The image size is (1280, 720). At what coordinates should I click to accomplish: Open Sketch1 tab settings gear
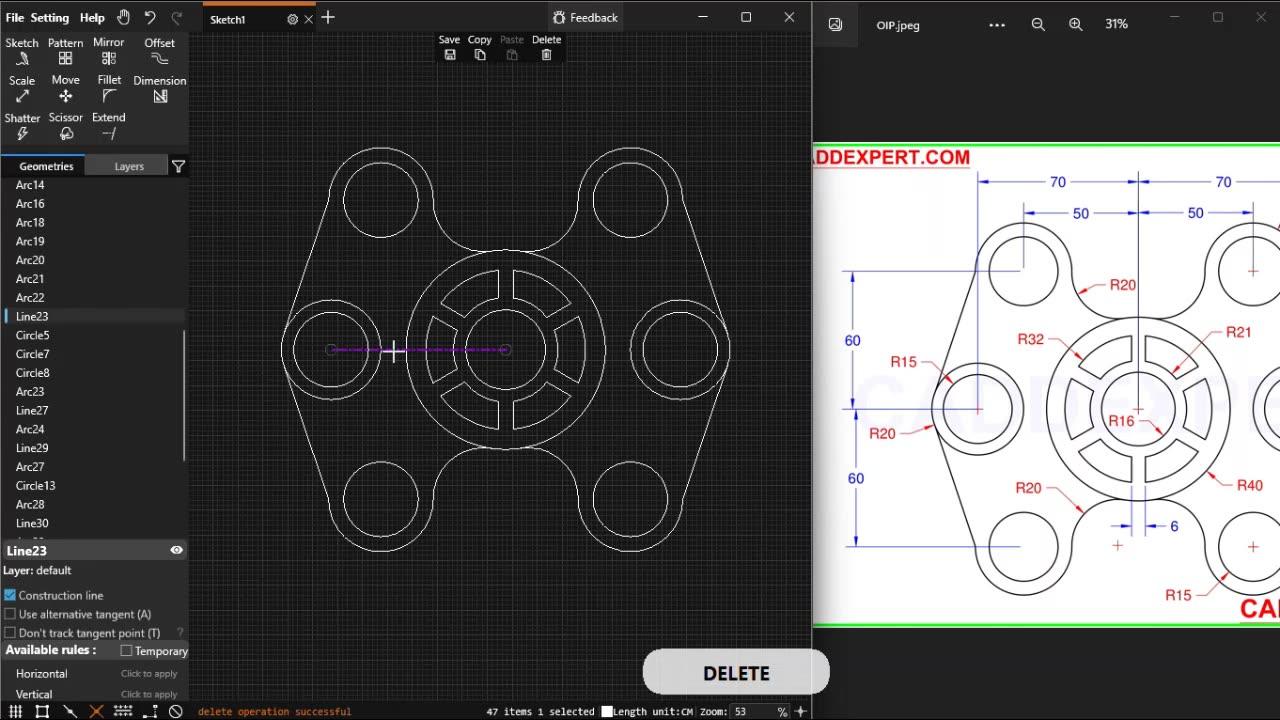point(292,19)
